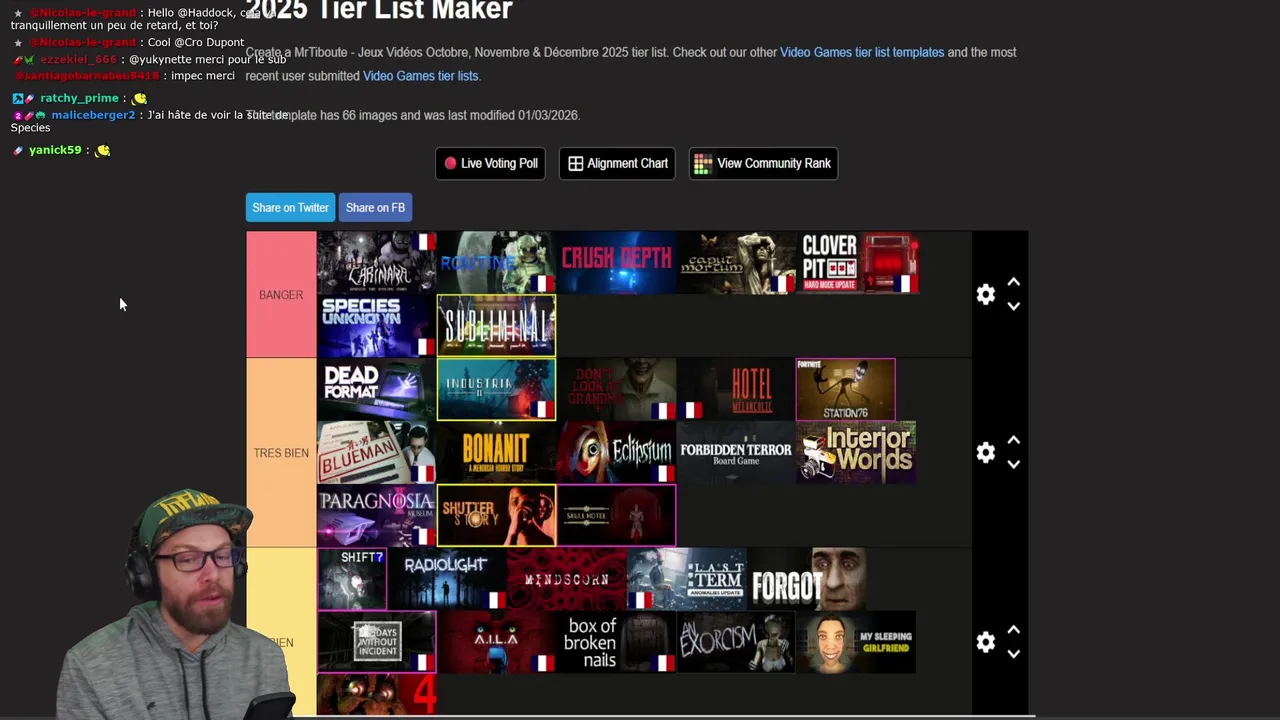Select the Forgot thumbnail

pos(806,579)
